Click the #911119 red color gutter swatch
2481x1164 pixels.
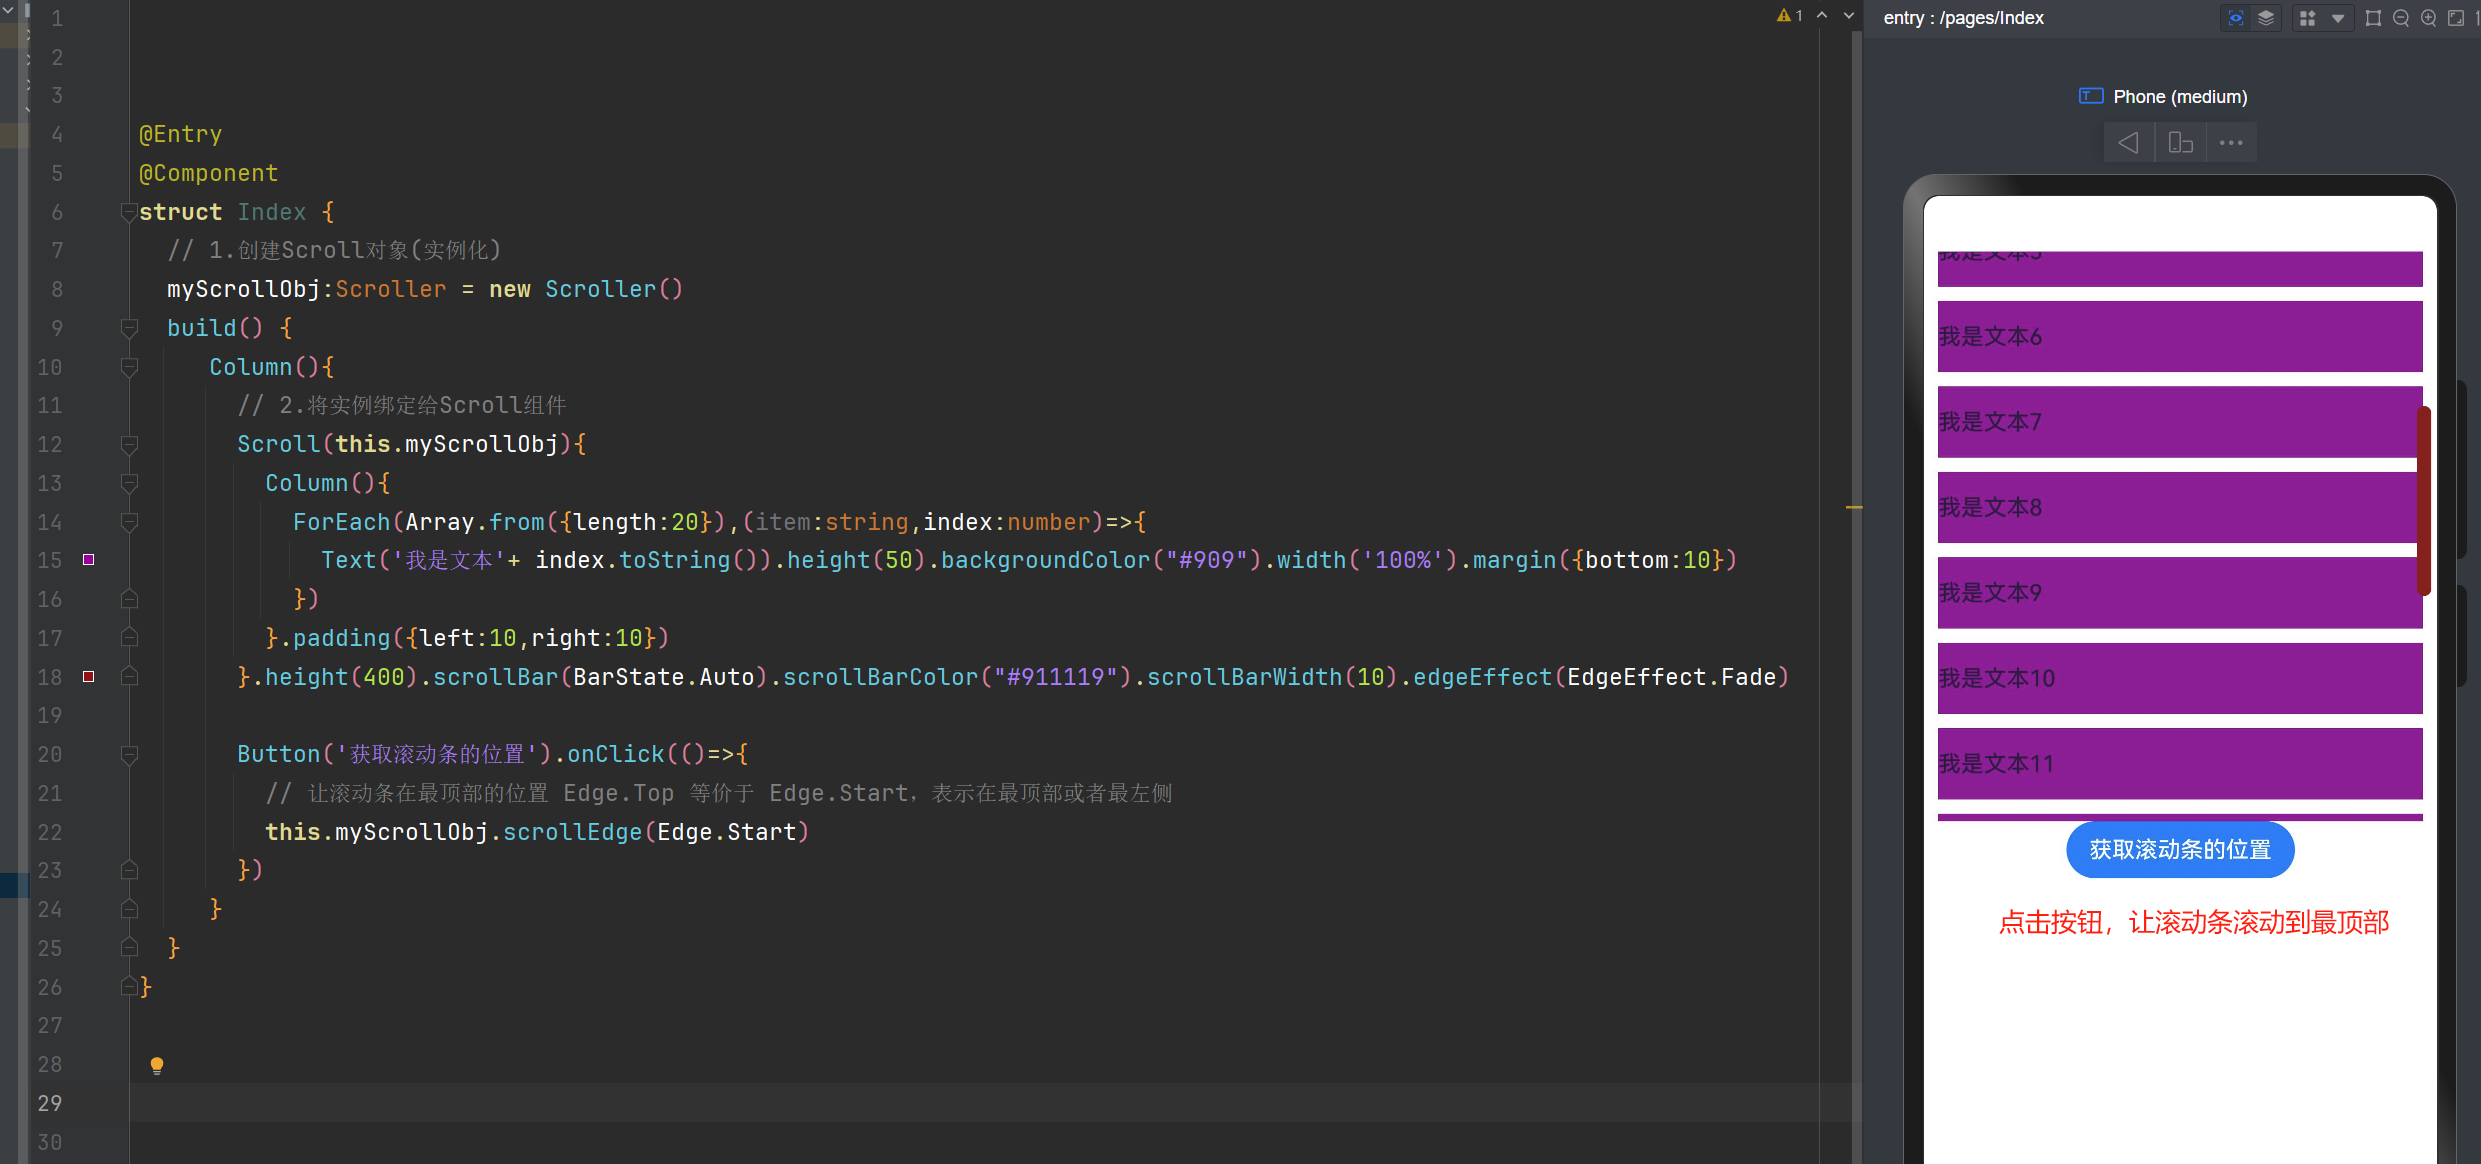[88, 677]
